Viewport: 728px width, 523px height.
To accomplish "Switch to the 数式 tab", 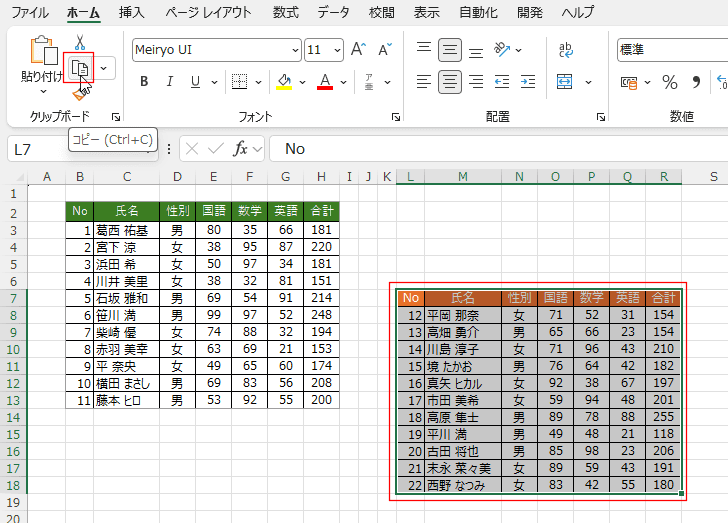I will 286,12.
